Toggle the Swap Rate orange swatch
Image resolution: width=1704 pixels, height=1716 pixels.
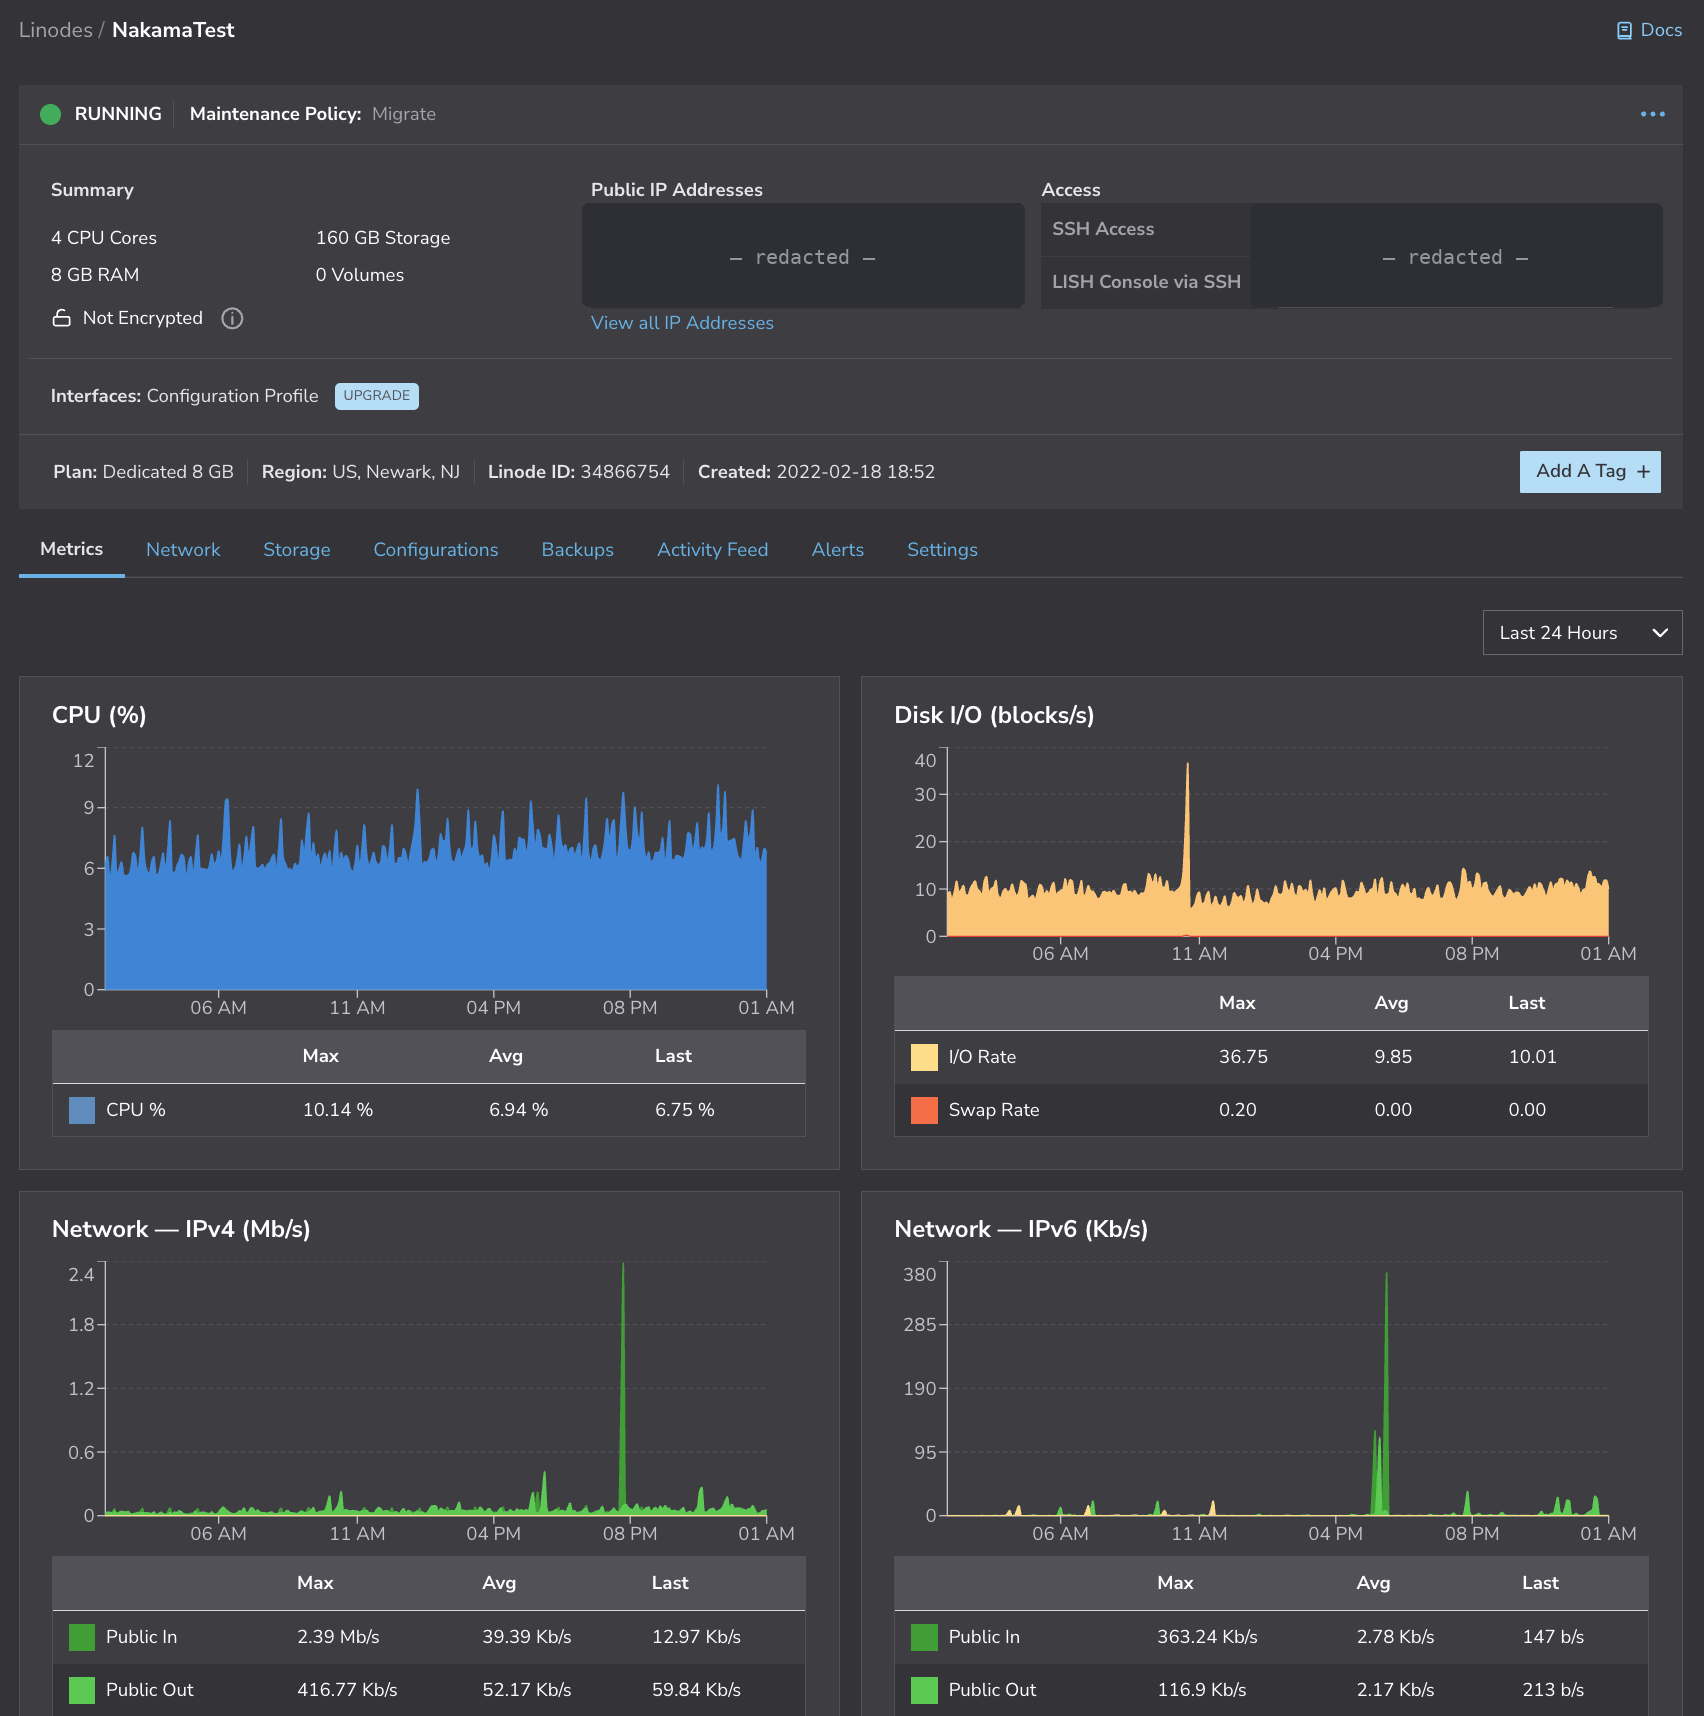[924, 1110]
